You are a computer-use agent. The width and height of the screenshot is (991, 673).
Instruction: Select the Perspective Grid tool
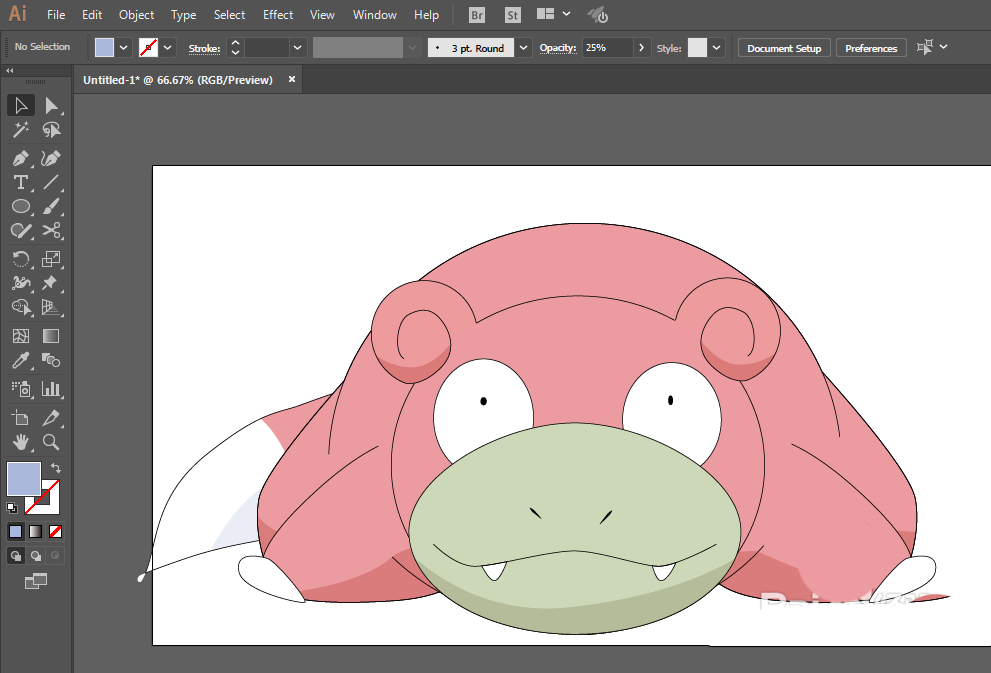(51, 307)
